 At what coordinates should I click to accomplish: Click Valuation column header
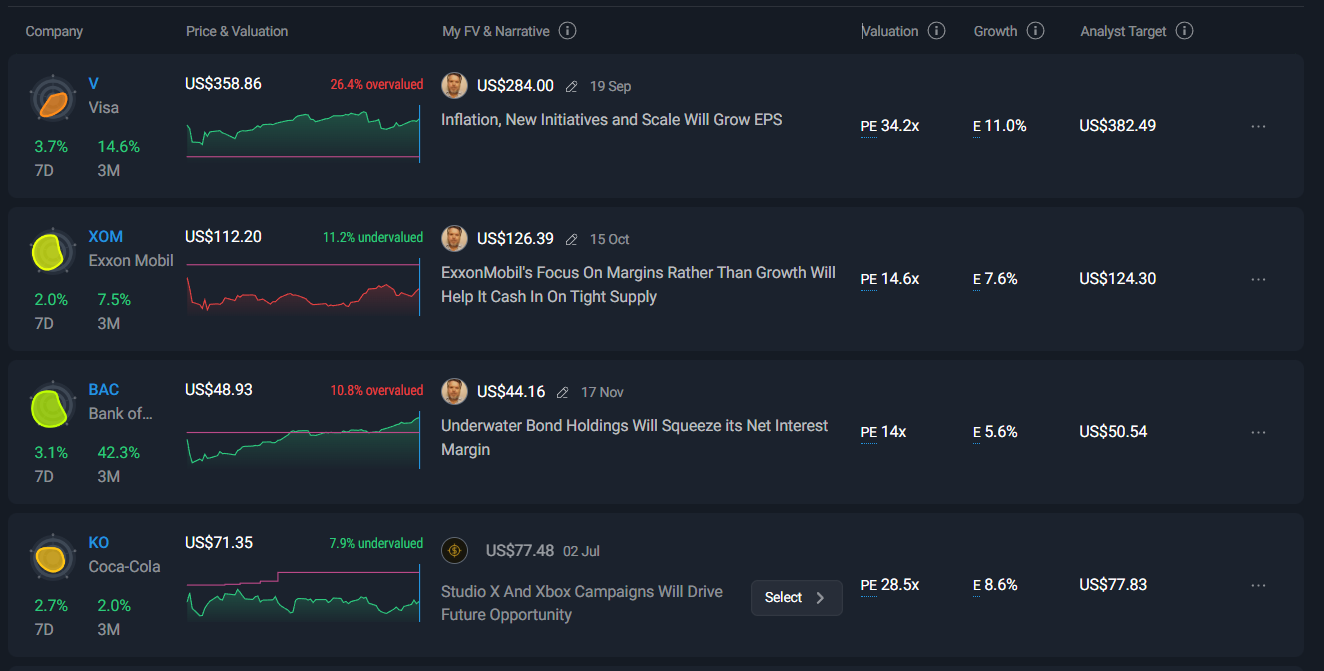pyautogui.click(x=890, y=31)
